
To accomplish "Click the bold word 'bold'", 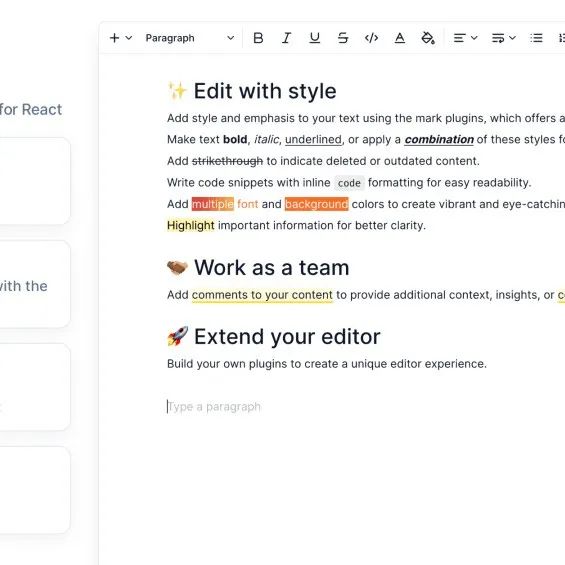I will [x=235, y=139].
